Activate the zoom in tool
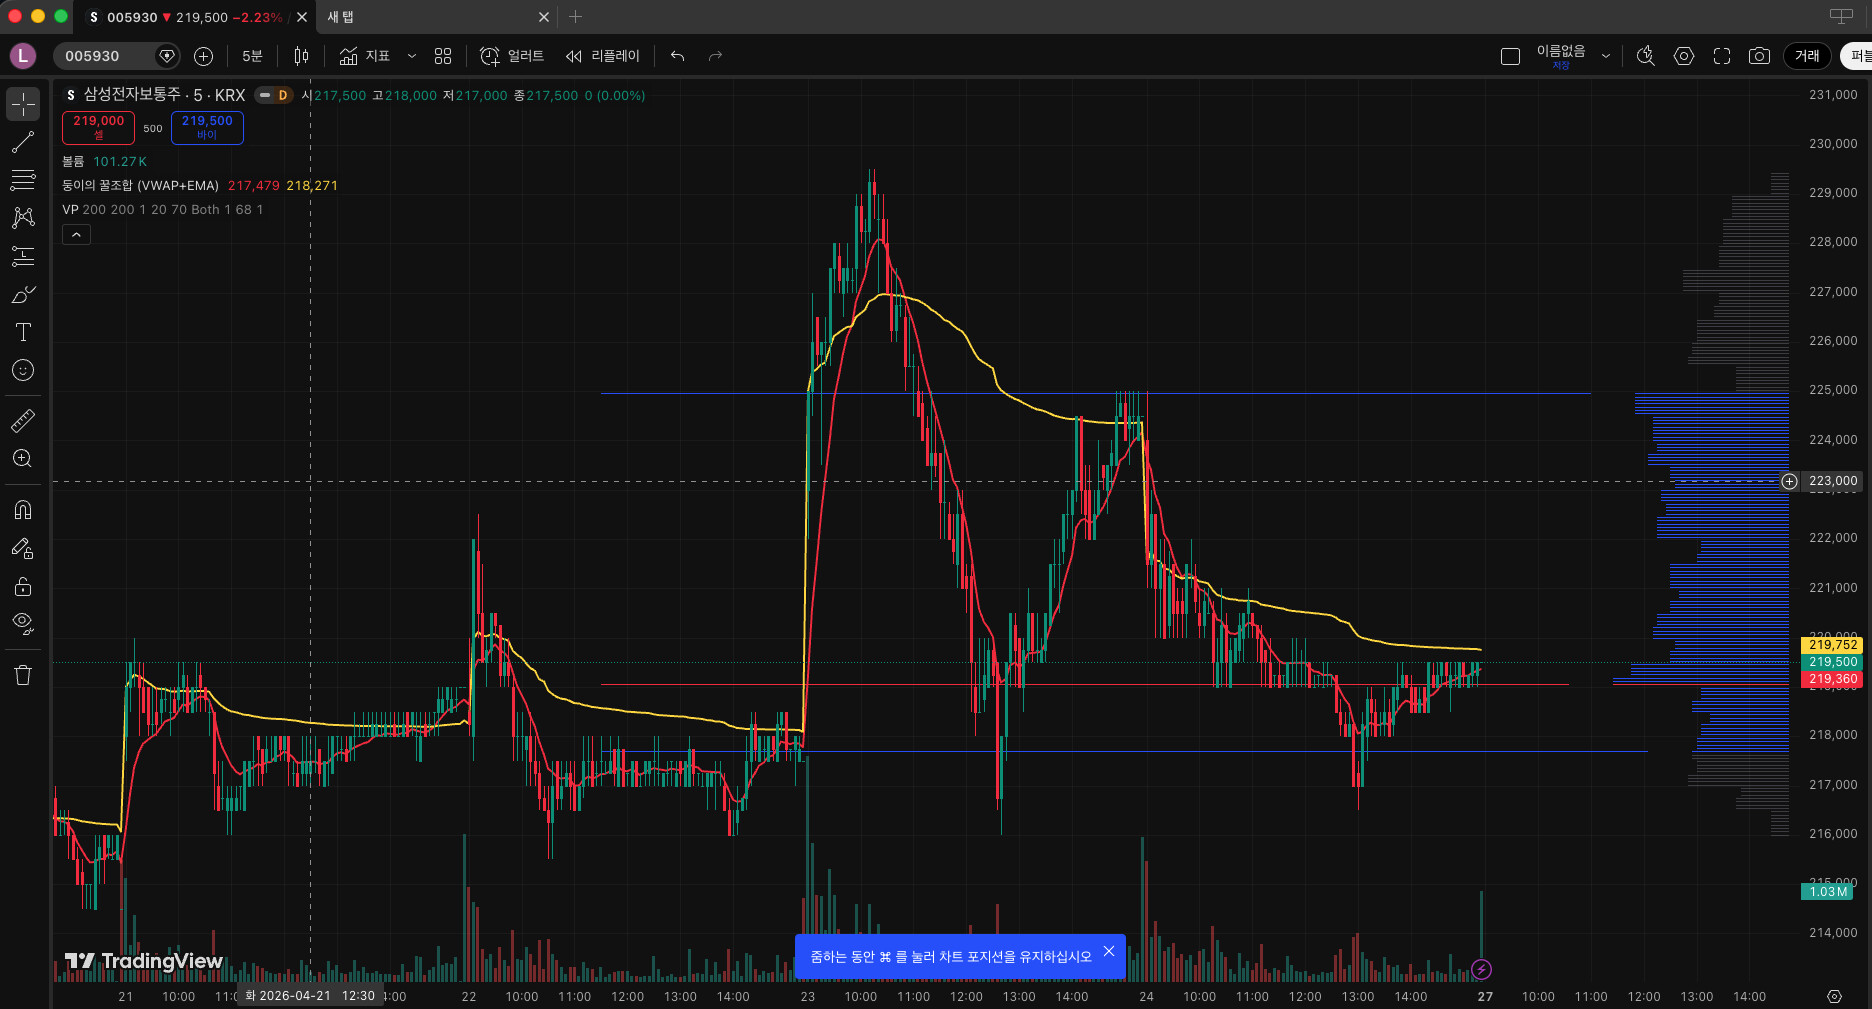This screenshot has width=1872, height=1009. (23, 458)
